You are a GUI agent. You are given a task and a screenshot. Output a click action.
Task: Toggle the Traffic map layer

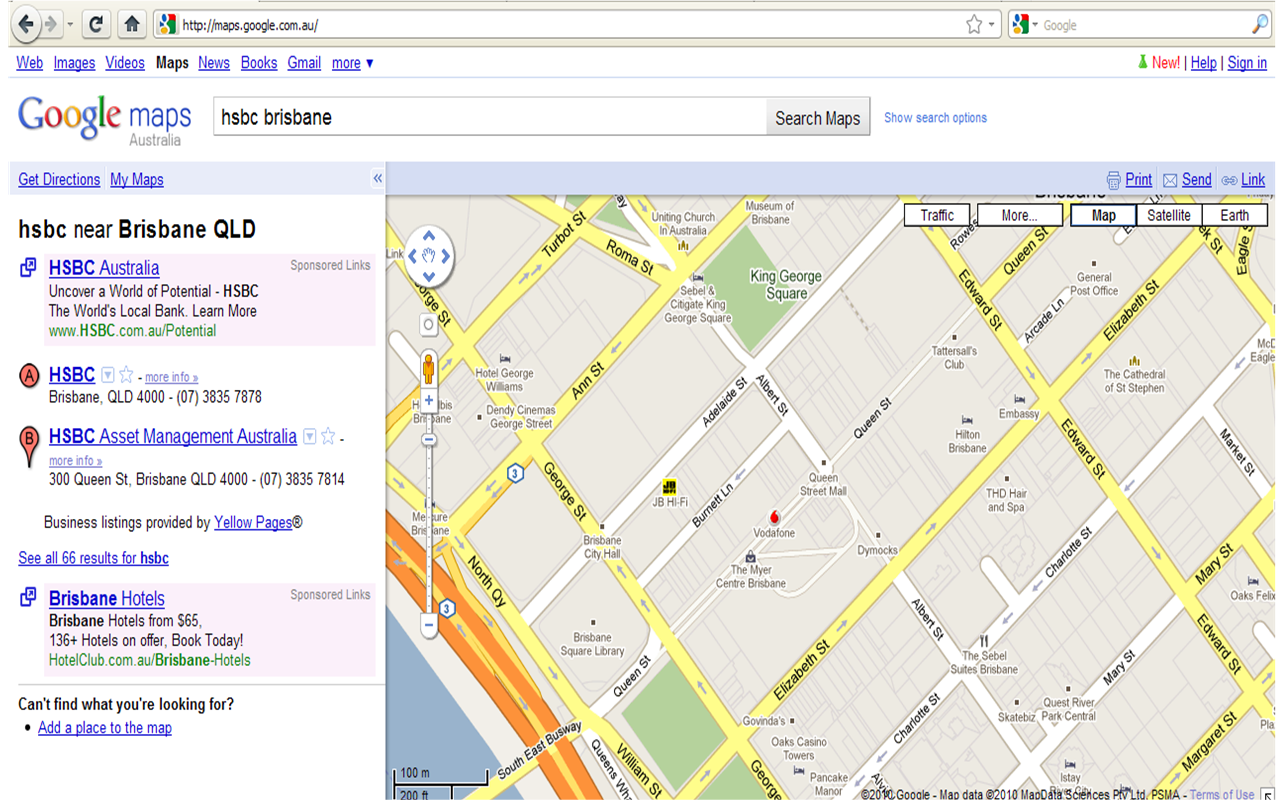[937, 215]
